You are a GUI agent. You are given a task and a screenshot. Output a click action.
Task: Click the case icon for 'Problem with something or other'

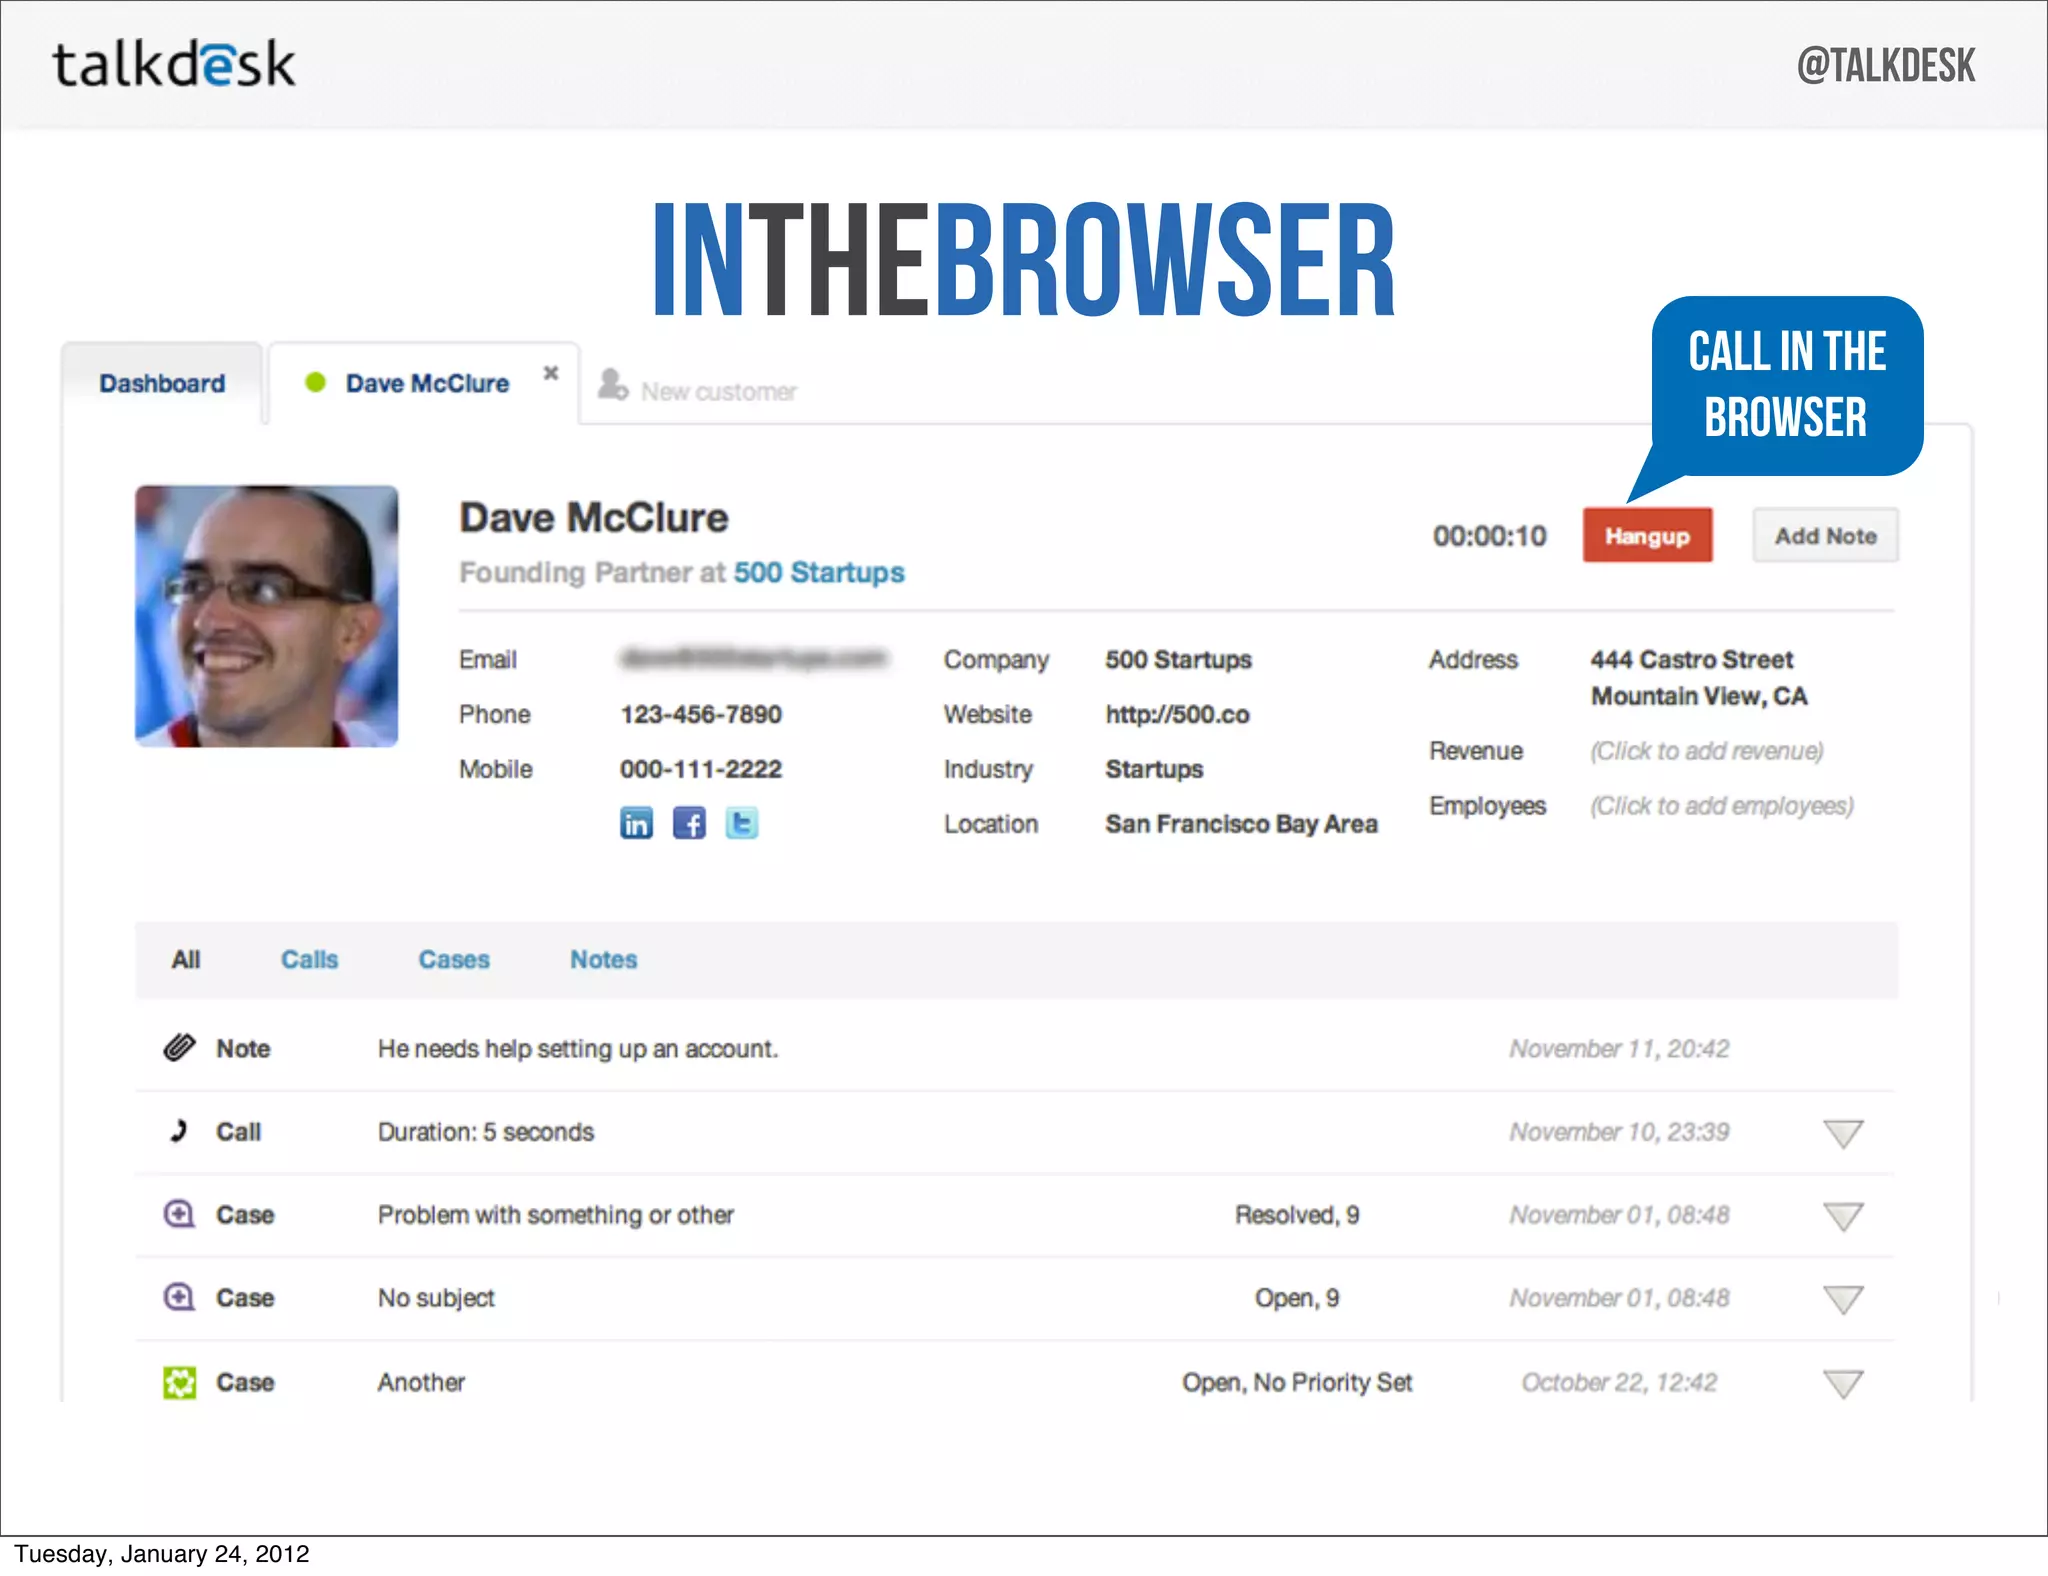(x=179, y=1214)
